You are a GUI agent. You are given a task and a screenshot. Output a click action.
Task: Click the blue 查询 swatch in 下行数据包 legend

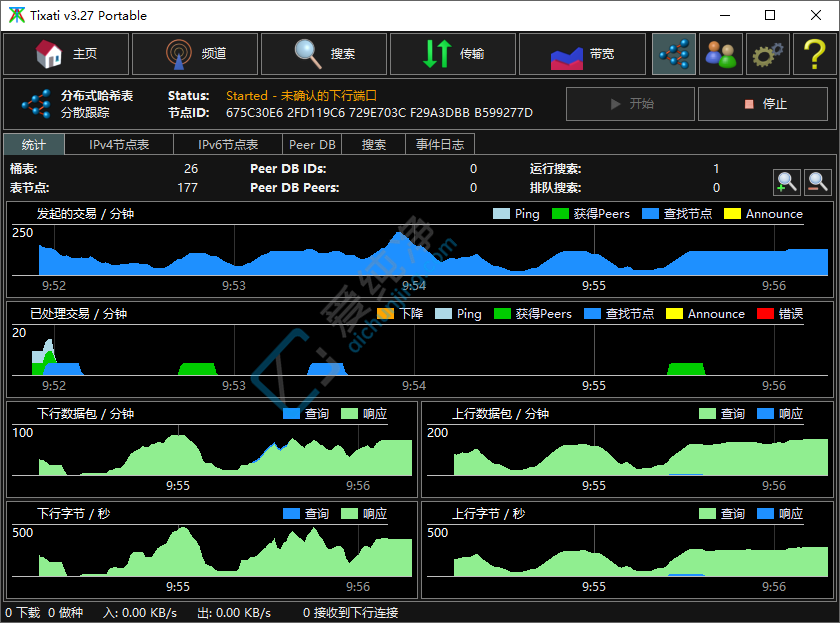click(291, 414)
